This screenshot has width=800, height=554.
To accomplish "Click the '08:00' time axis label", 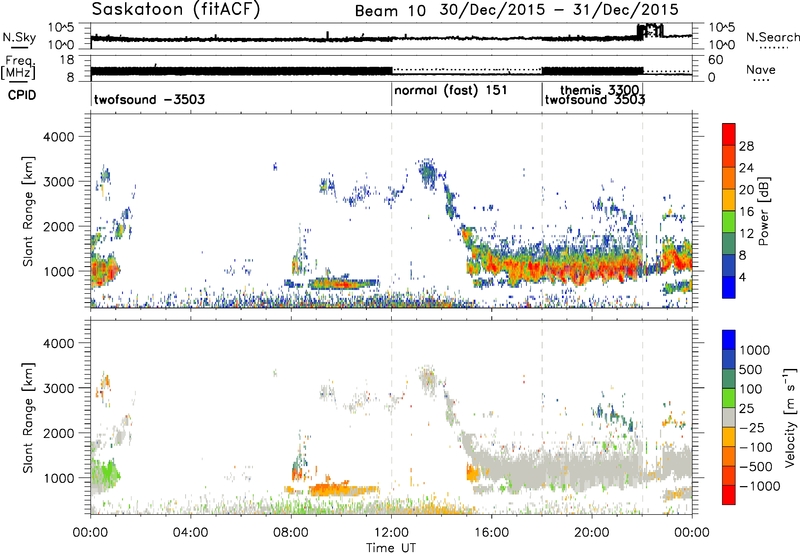I will tap(291, 533).
